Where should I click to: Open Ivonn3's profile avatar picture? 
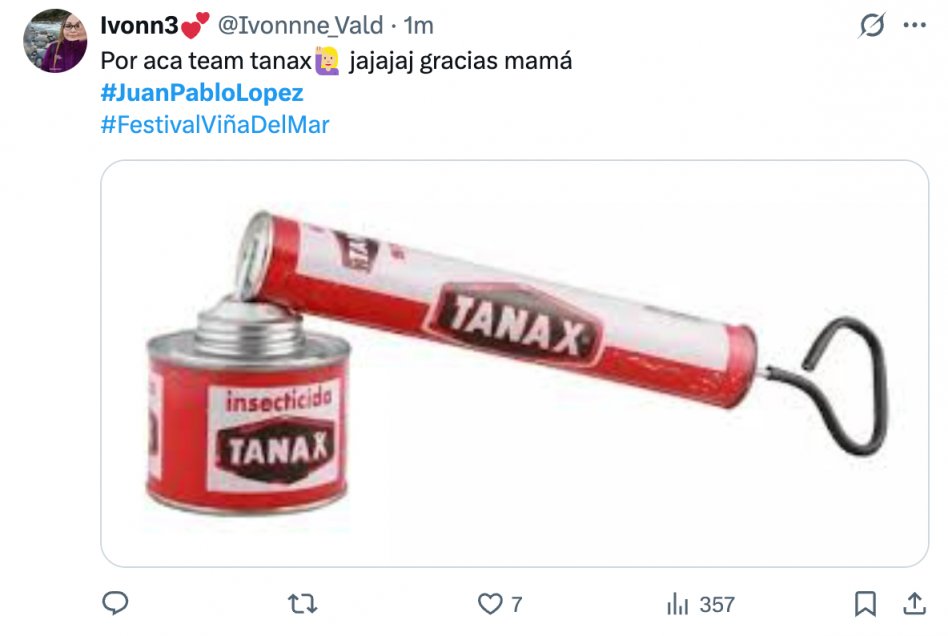pos(55,41)
